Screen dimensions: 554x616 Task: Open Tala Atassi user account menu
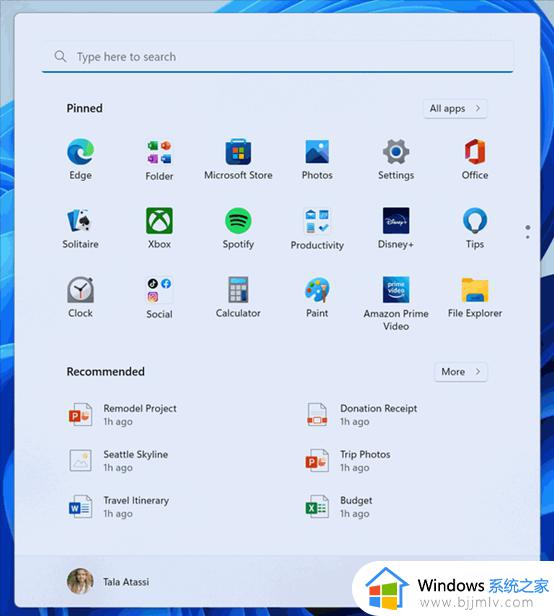(108, 581)
